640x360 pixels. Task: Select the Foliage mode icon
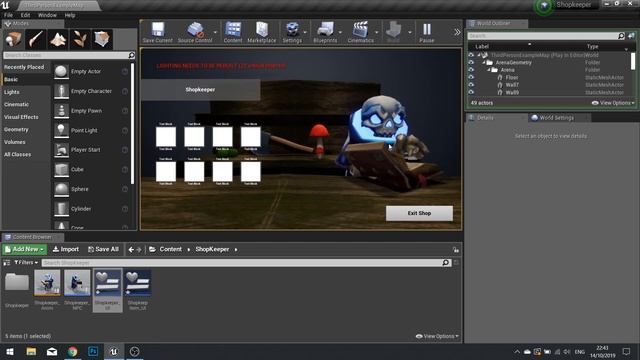click(80, 39)
